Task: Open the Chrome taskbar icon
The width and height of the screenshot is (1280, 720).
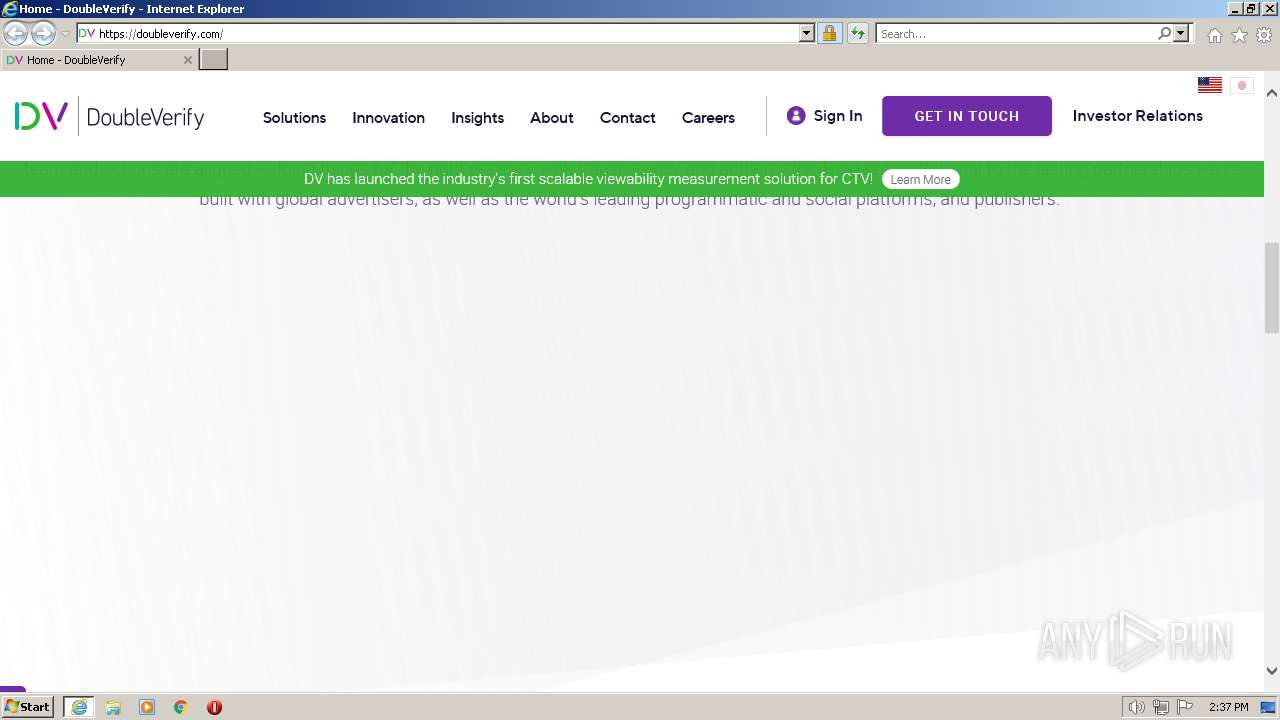Action: (x=181, y=707)
